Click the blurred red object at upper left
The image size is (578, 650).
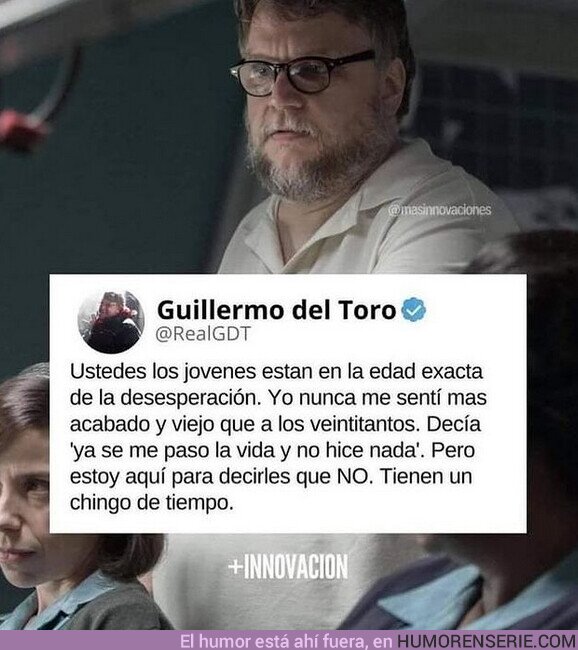click(x=23, y=129)
